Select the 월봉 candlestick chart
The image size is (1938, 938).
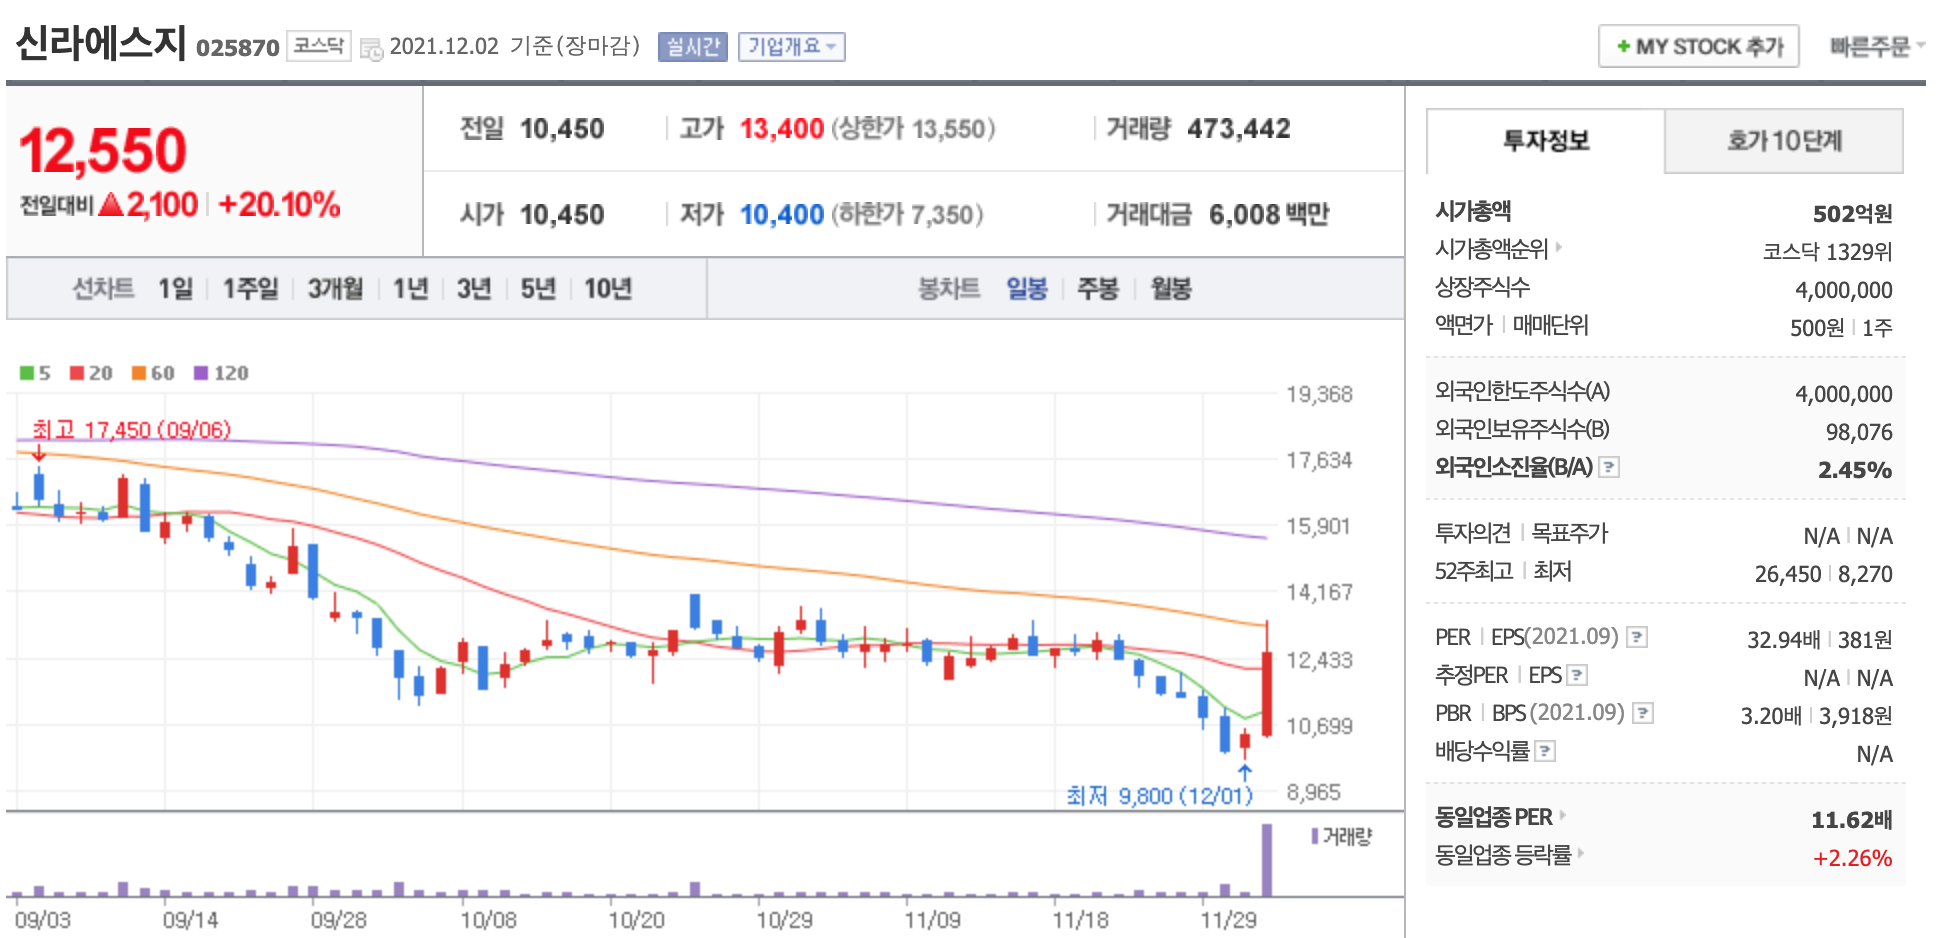click(x=1171, y=289)
